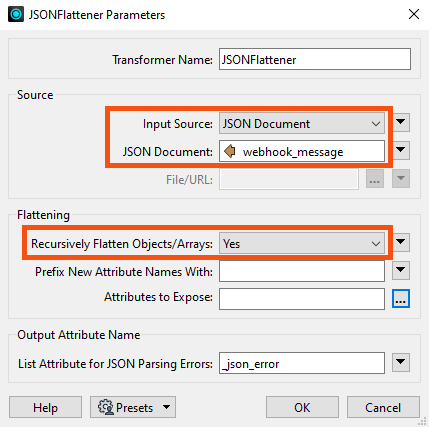Open the Recursively Flatten Objects/Arrays dropdown
The height and width of the screenshot is (427, 429).
302,243
